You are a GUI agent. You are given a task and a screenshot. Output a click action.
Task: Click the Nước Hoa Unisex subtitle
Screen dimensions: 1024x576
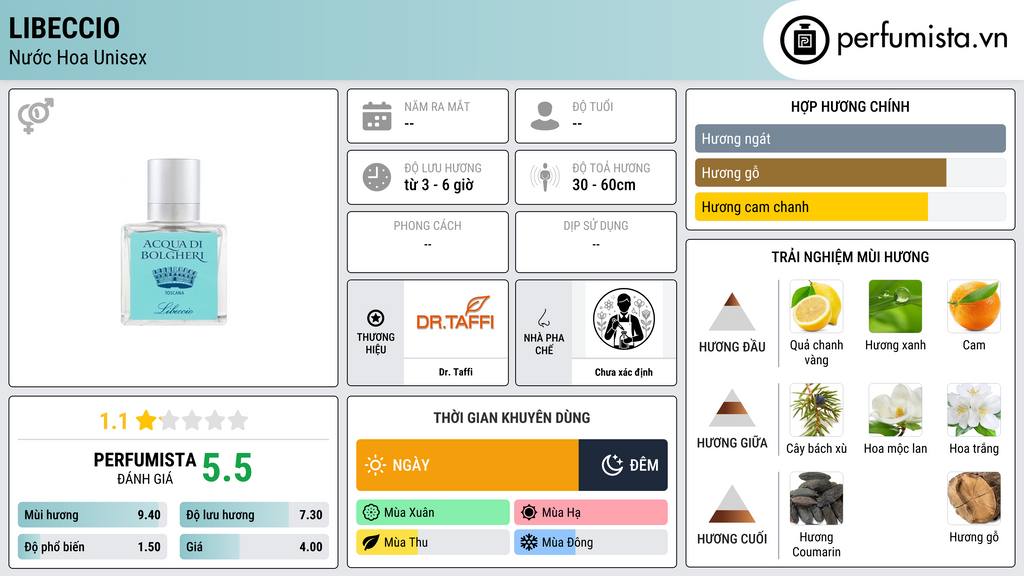click(x=78, y=57)
